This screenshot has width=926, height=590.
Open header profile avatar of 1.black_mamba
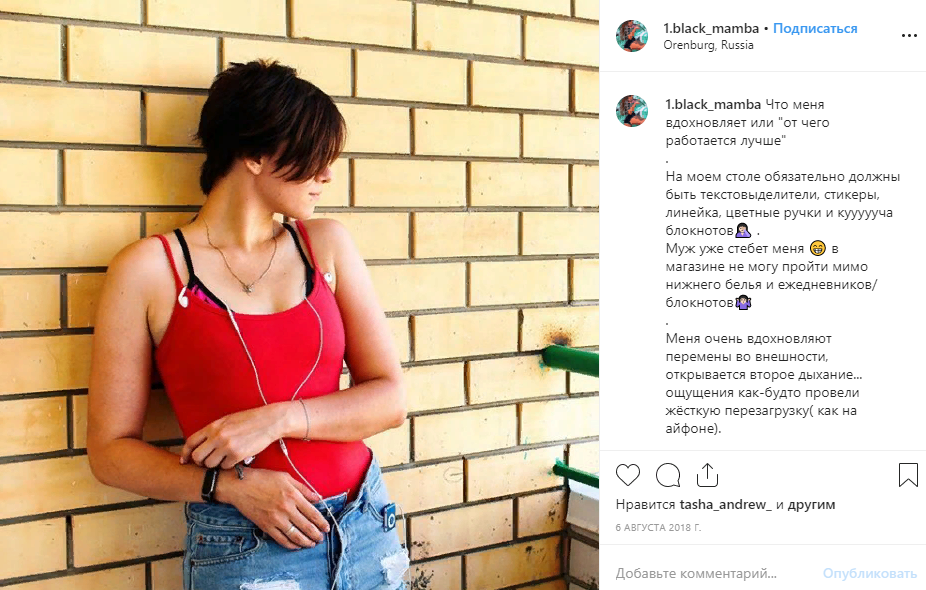[x=632, y=35]
